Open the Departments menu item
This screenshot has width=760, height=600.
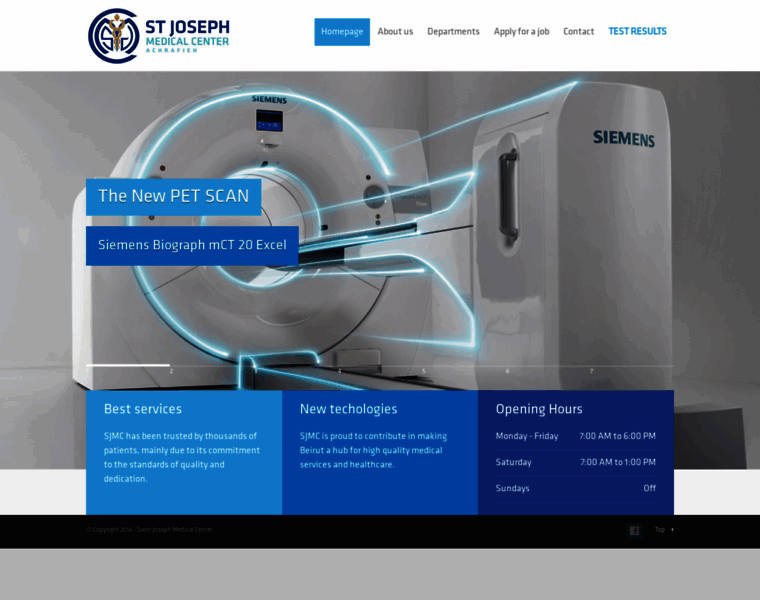point(453,32)
